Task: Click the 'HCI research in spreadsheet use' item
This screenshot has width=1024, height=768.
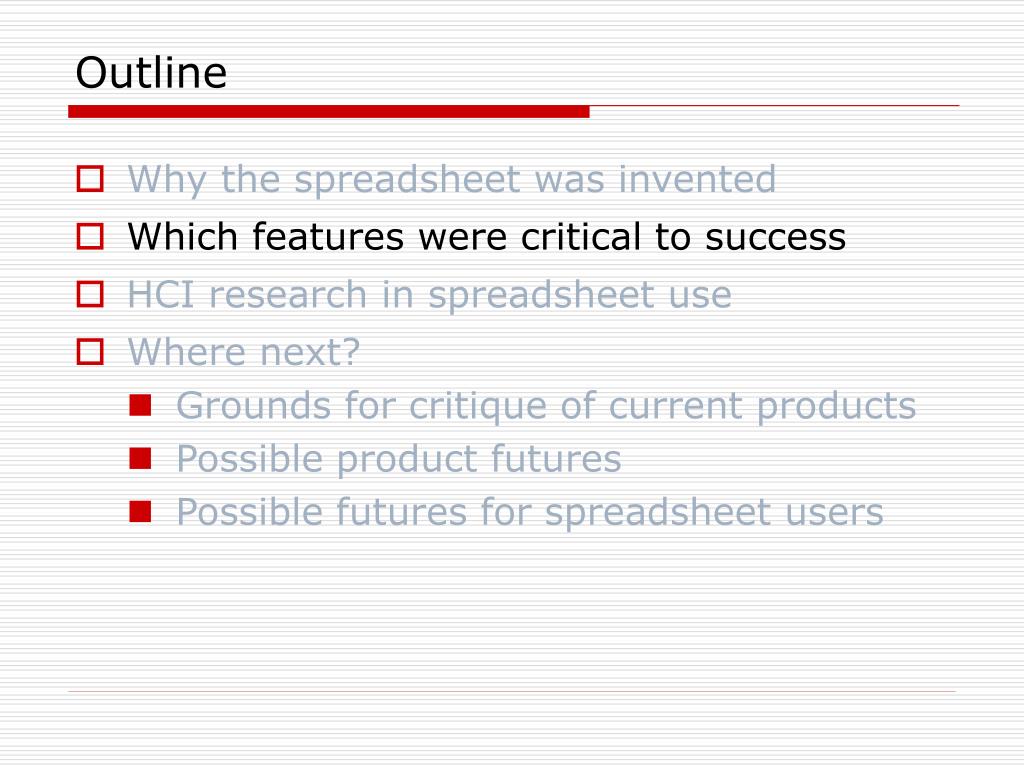Action: click(x=430, y=295)
